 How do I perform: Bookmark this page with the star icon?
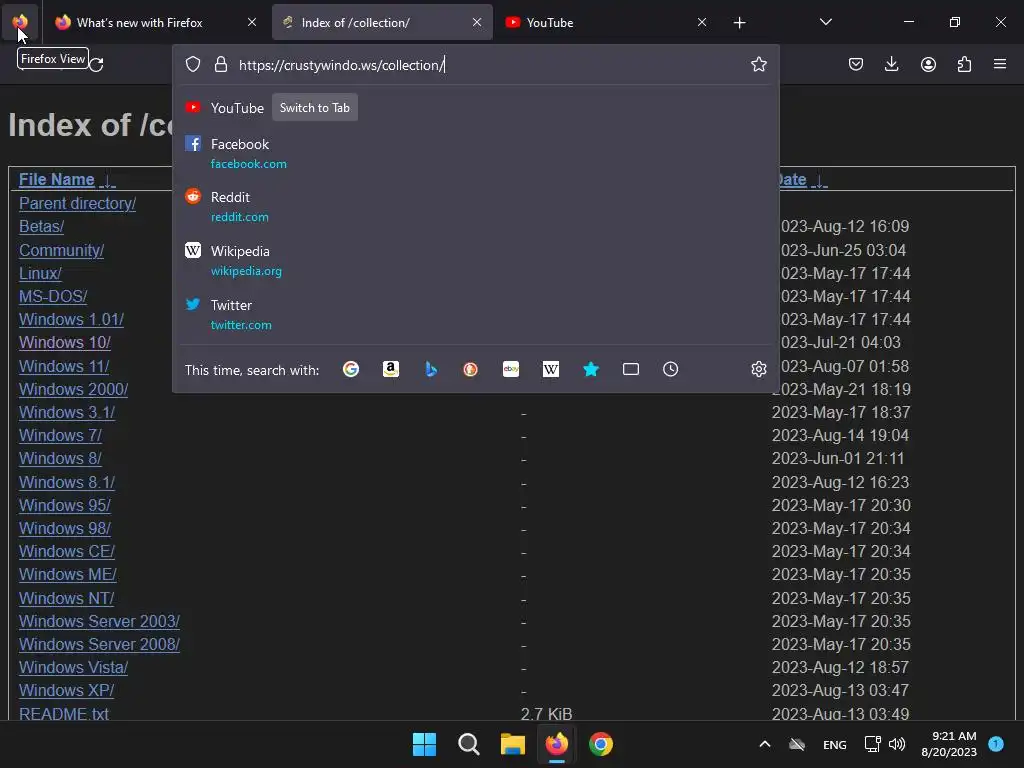coord(758,64)
